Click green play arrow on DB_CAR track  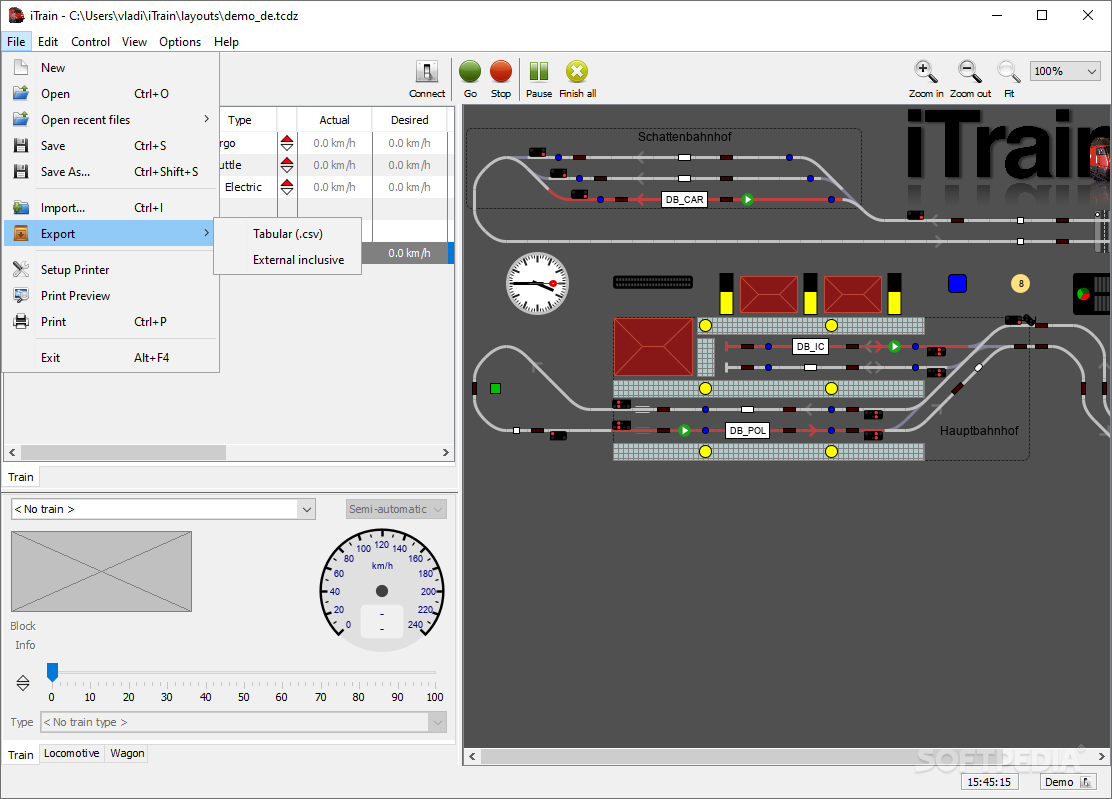coord(747,200)
